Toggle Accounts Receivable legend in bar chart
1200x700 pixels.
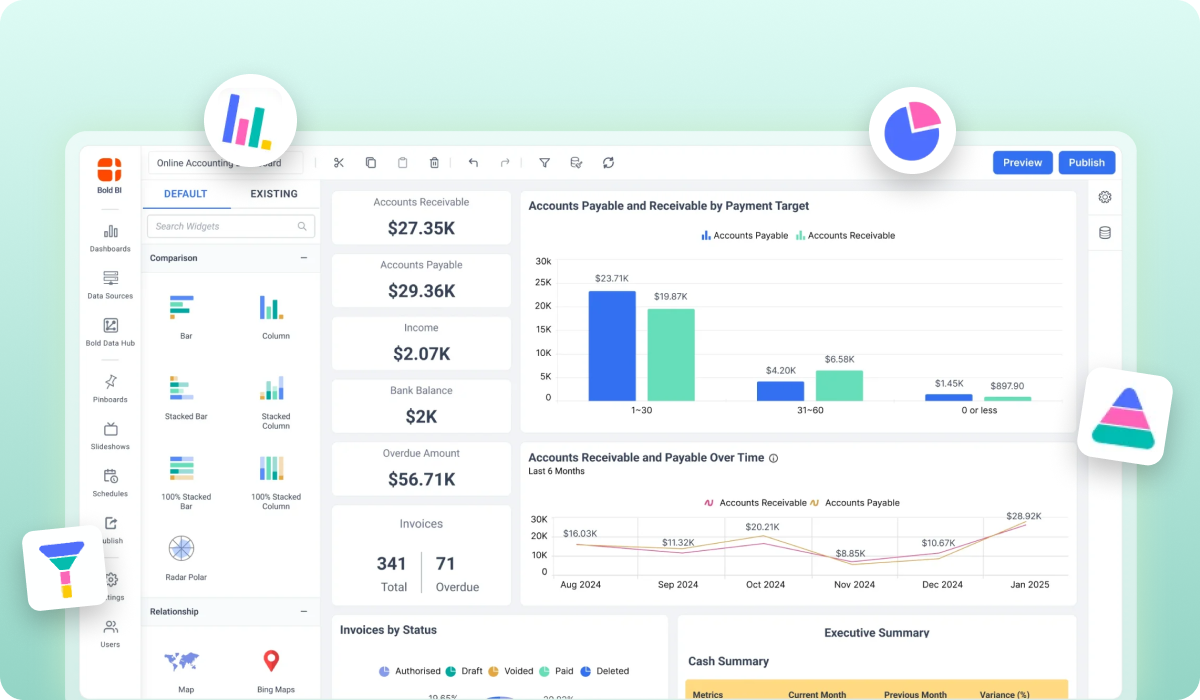point(845,236)
